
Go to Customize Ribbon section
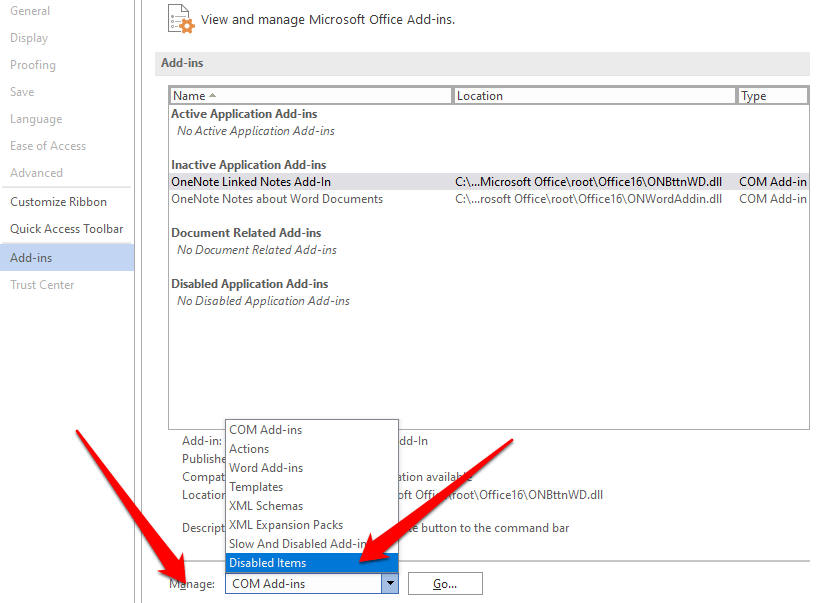coord(58,202)
